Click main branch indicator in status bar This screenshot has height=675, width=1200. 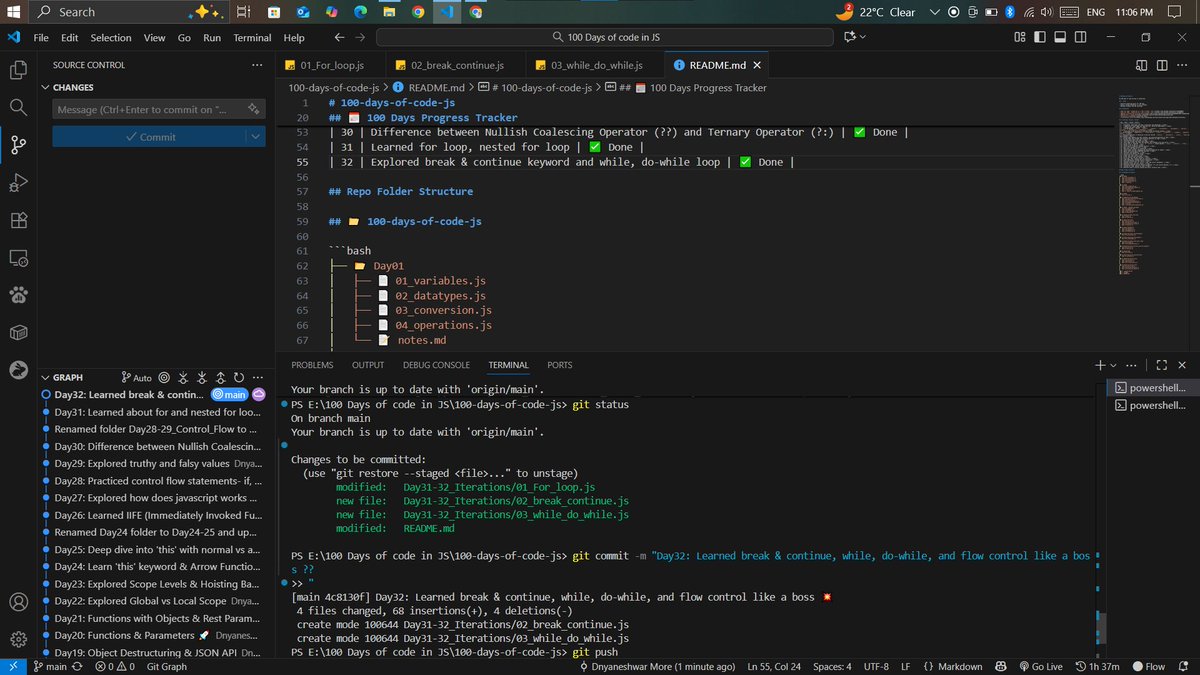51,666
